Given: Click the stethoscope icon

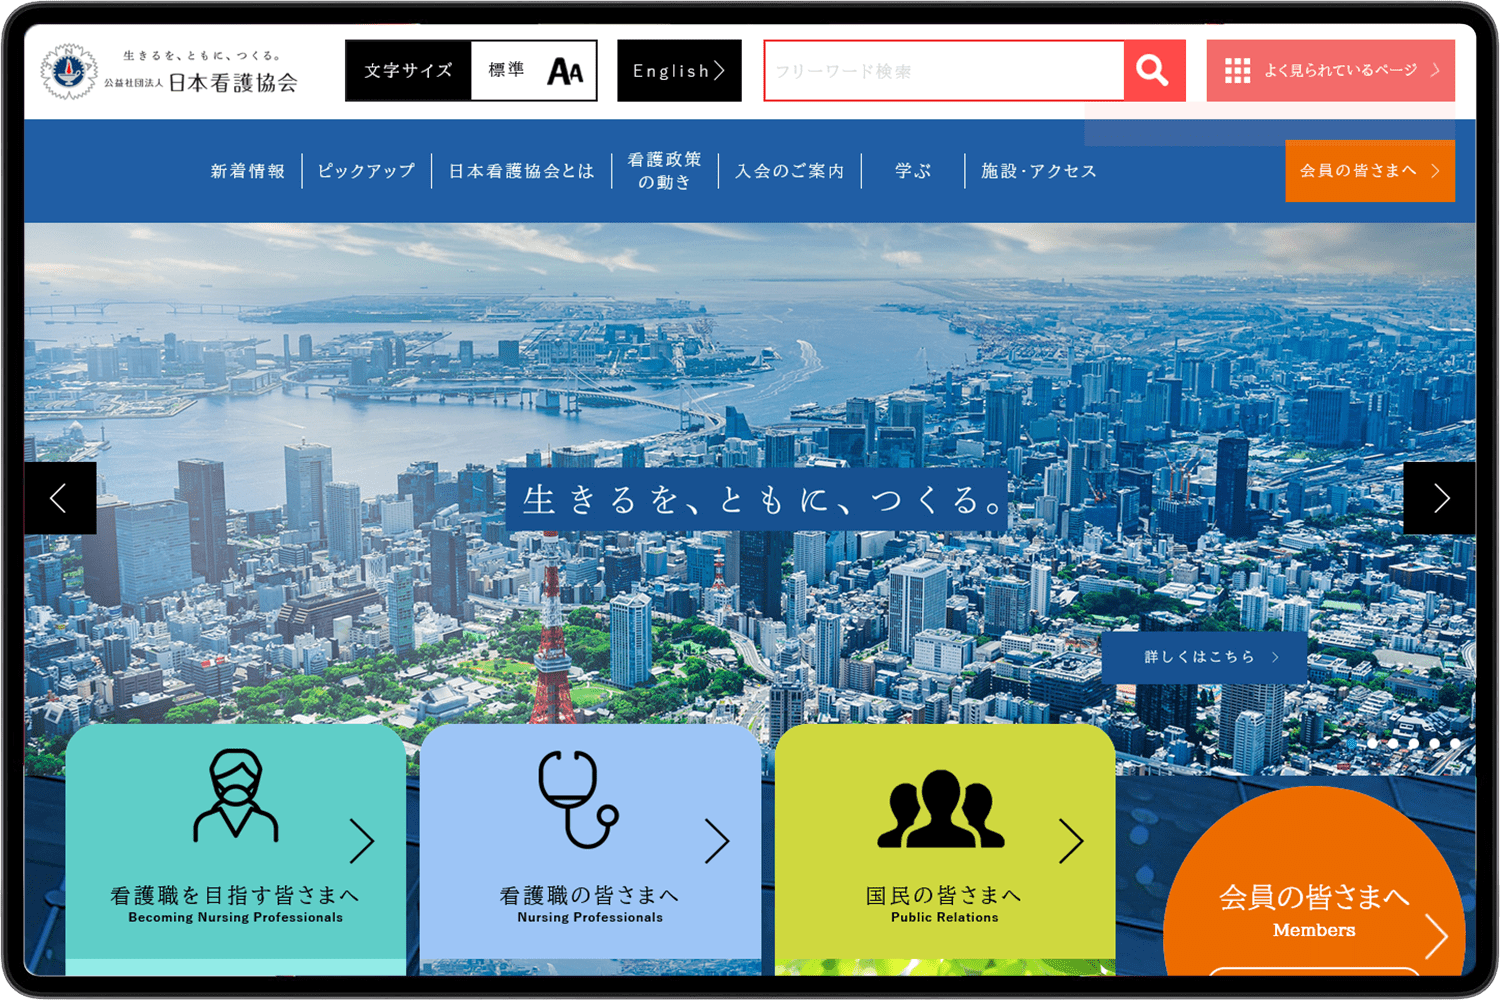Looking at the screenshot, I should [579, 799].
